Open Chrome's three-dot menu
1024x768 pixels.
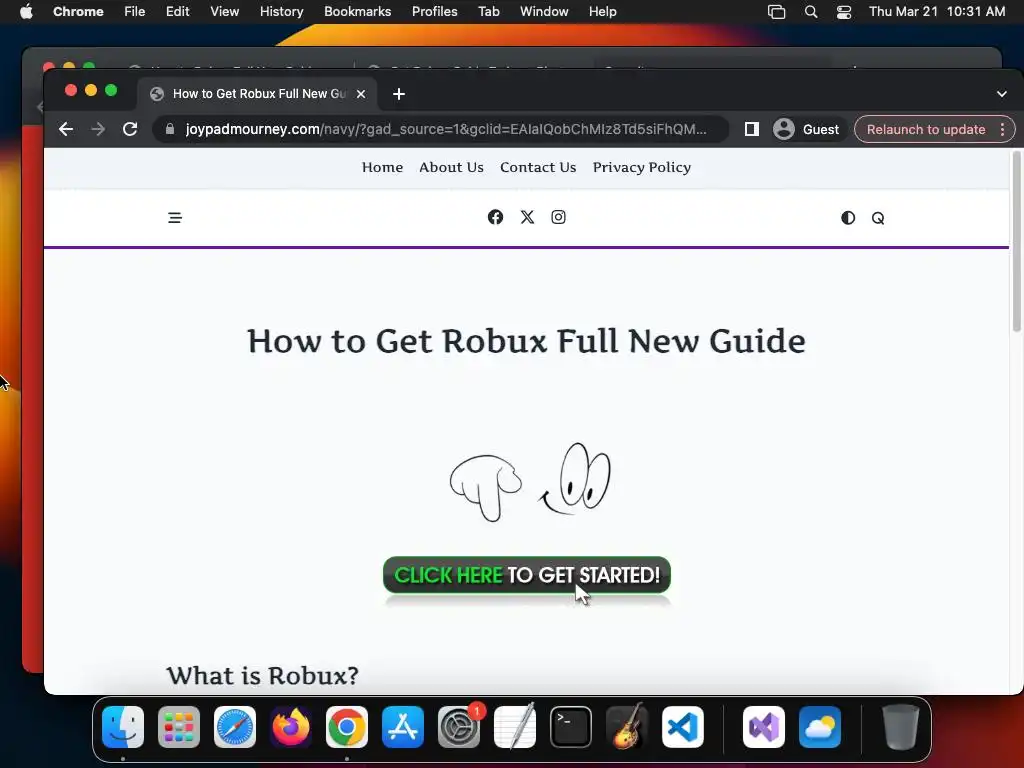tap(1002, 129)
